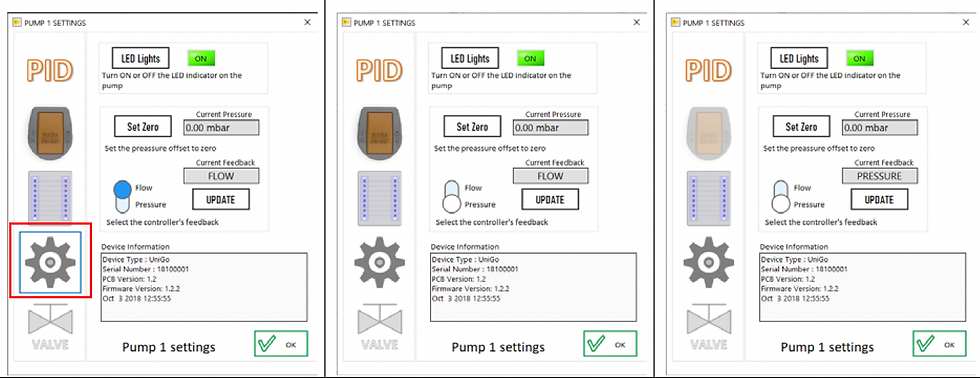Flip the Flow/Pressure switch in right window
Screen dimensions: 980x378
click(x=782, y=196)
